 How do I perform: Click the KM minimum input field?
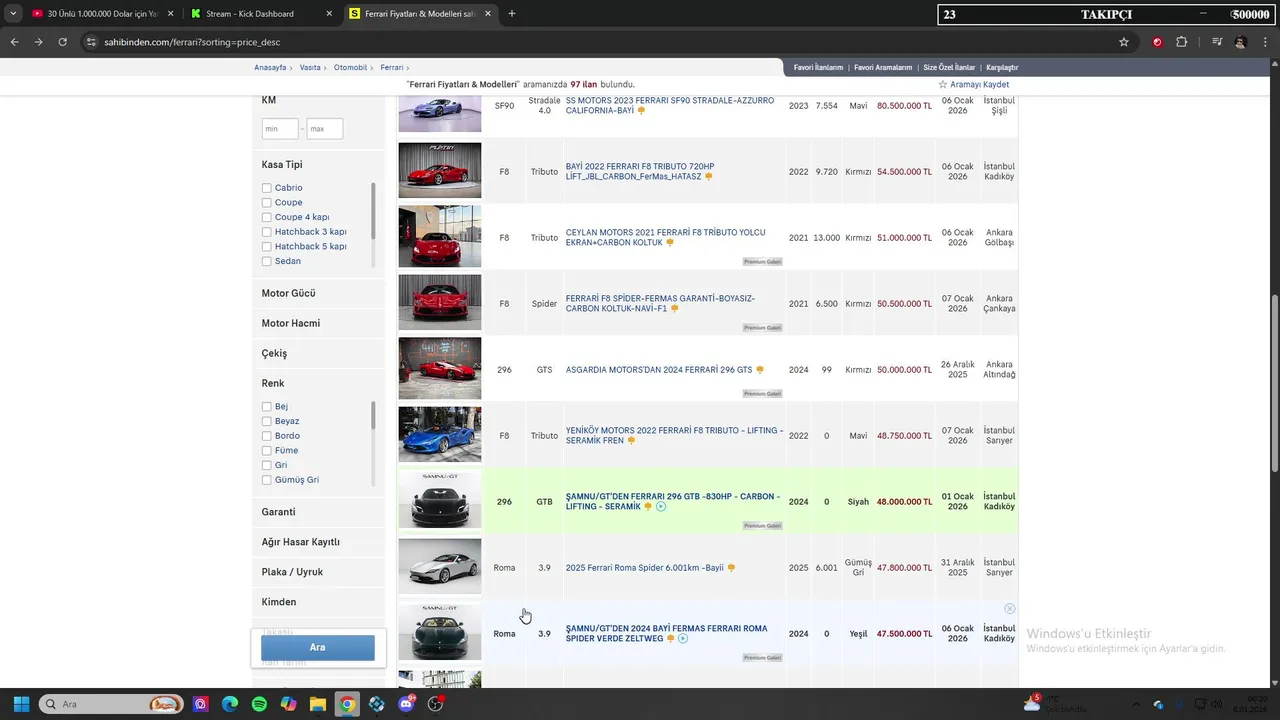coord(280,129)
